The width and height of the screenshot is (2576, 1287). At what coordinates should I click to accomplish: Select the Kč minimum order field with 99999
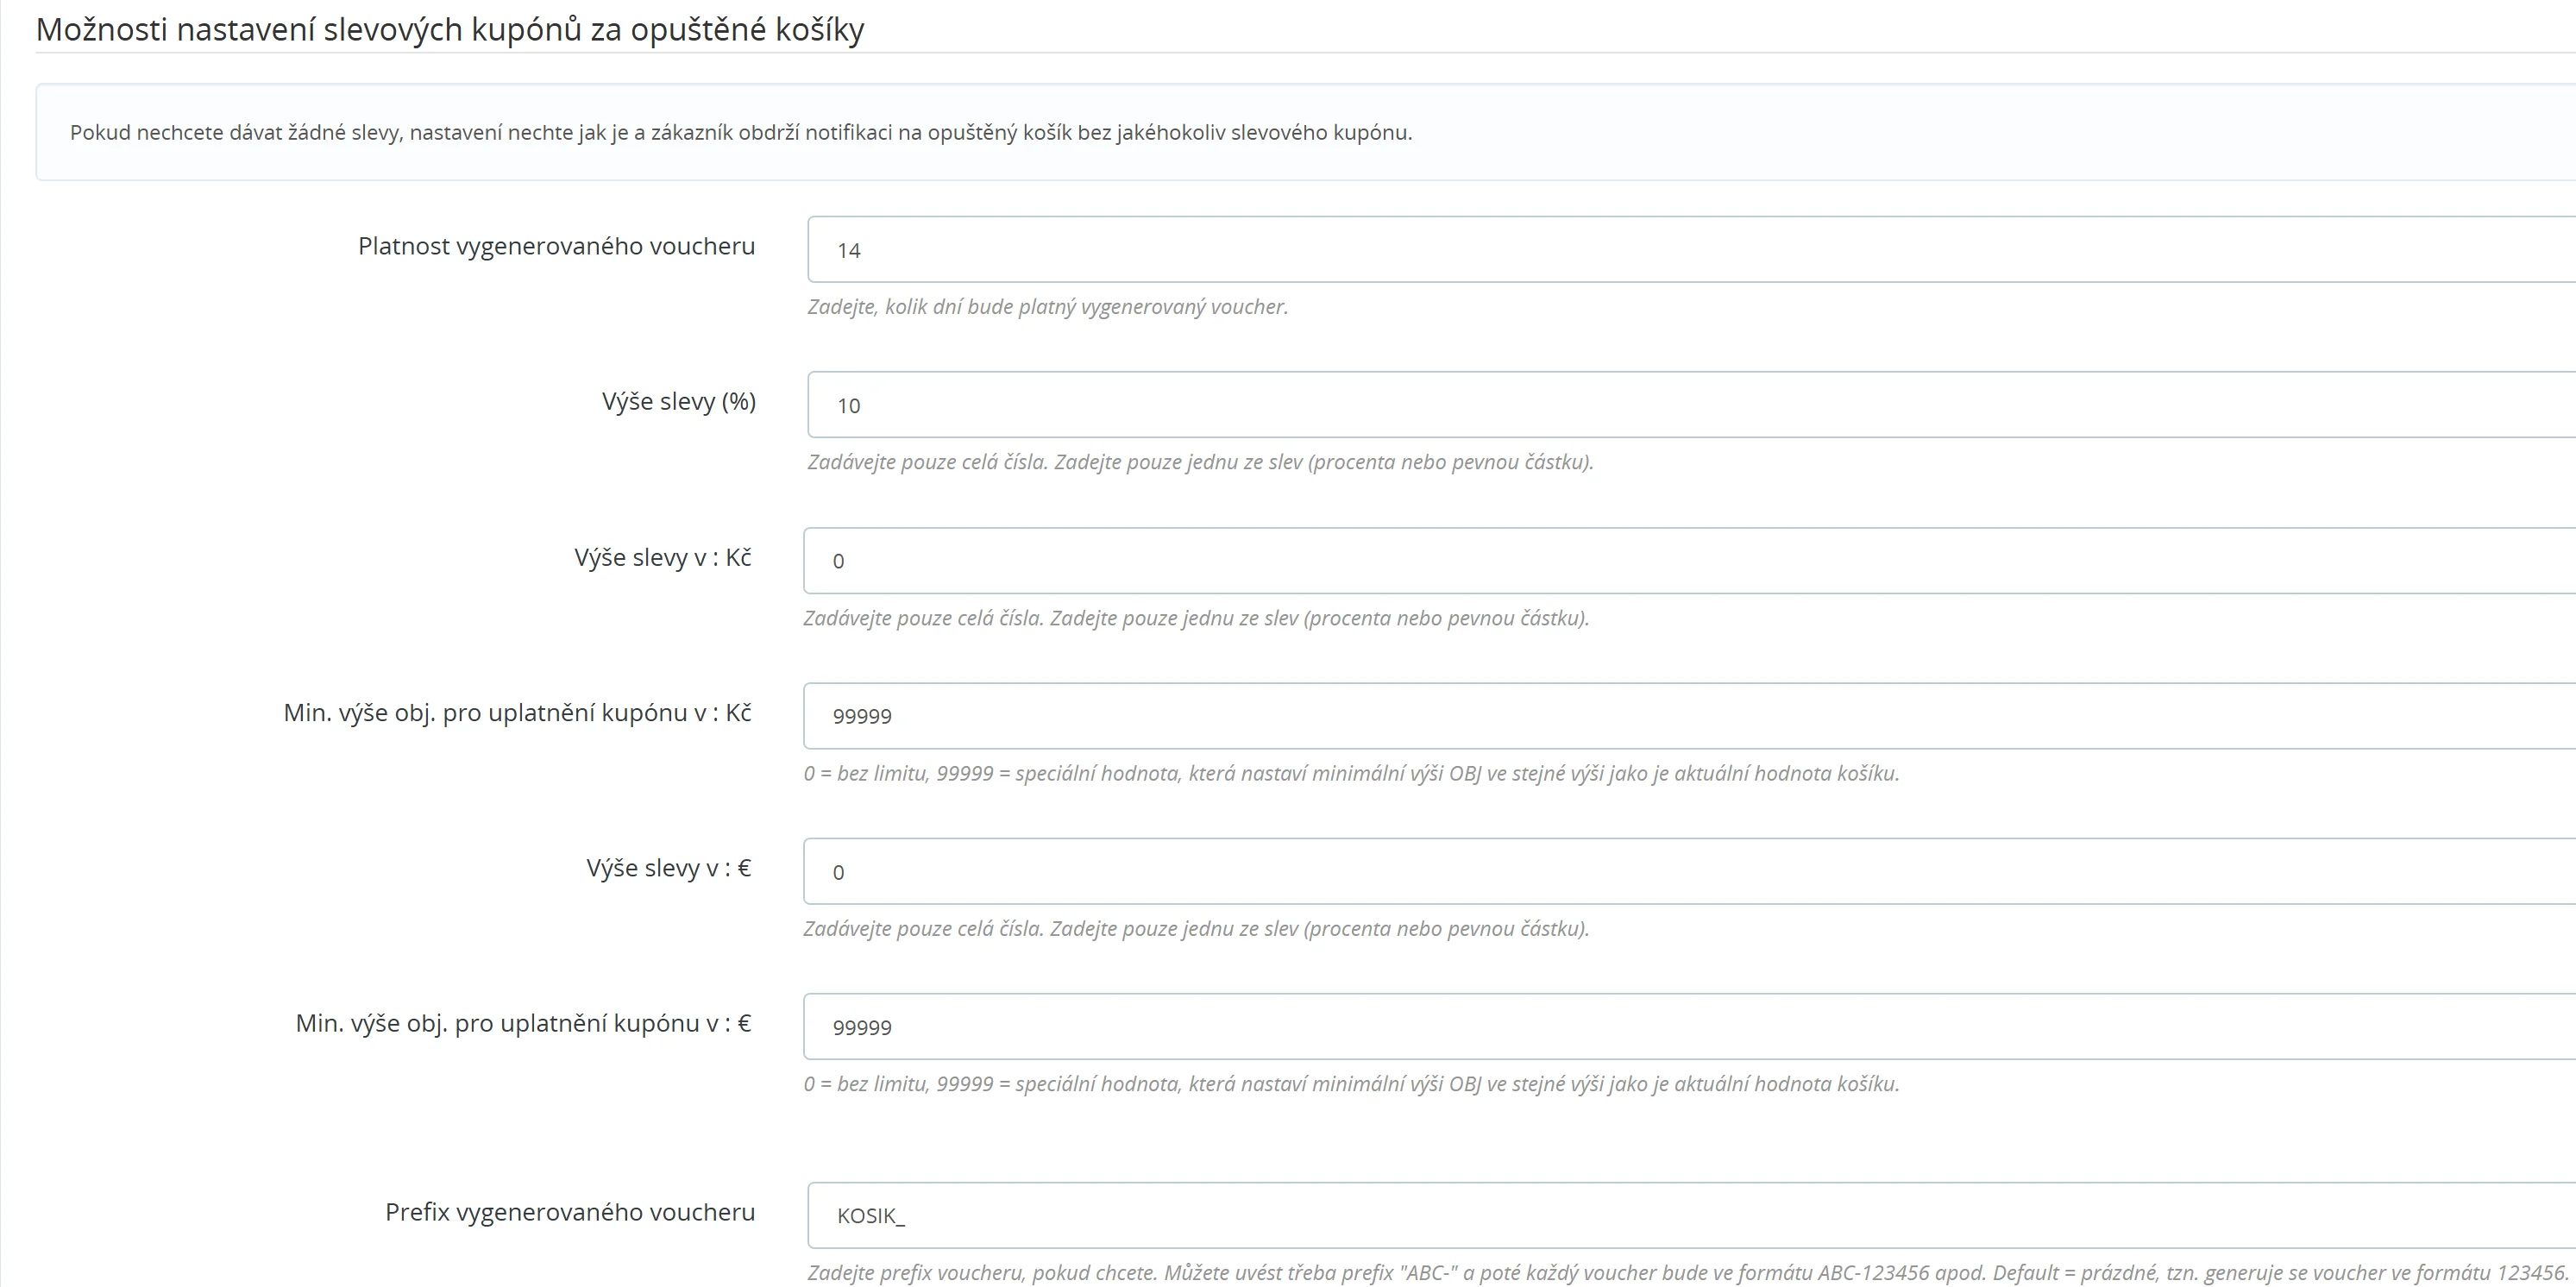(x=1688, y=716)
